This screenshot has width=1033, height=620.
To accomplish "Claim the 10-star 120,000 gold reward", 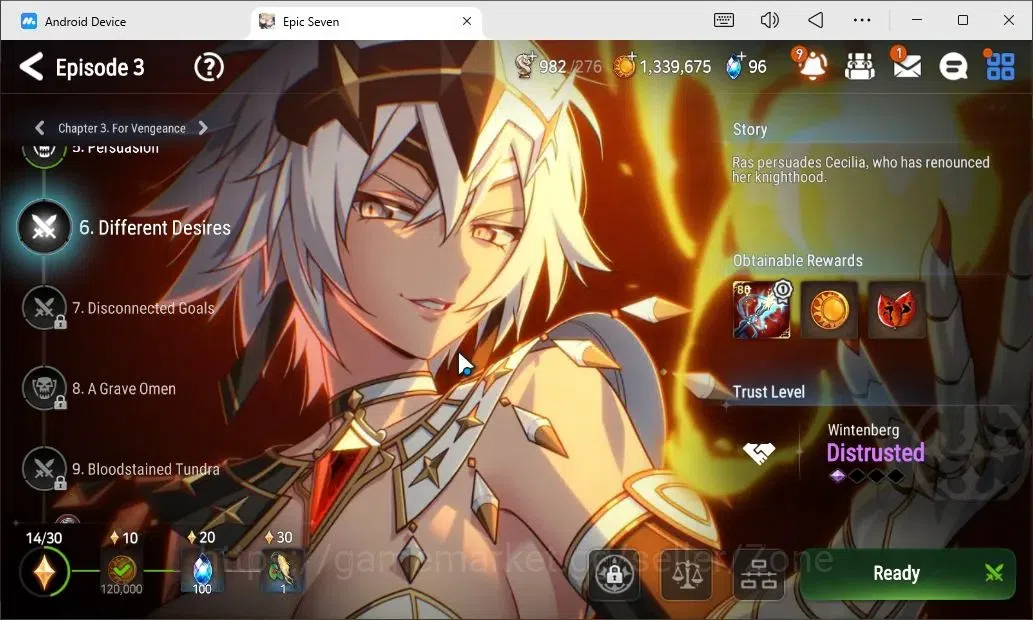I will [122, 571].
